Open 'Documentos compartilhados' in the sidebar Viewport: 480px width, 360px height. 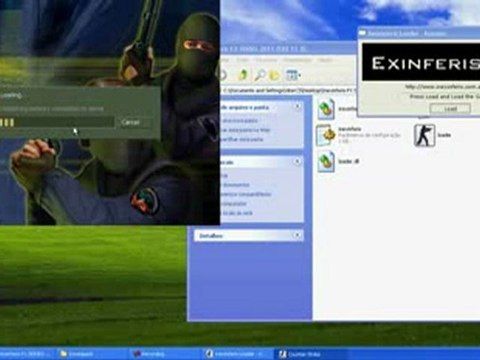click(x=246, y=194)
